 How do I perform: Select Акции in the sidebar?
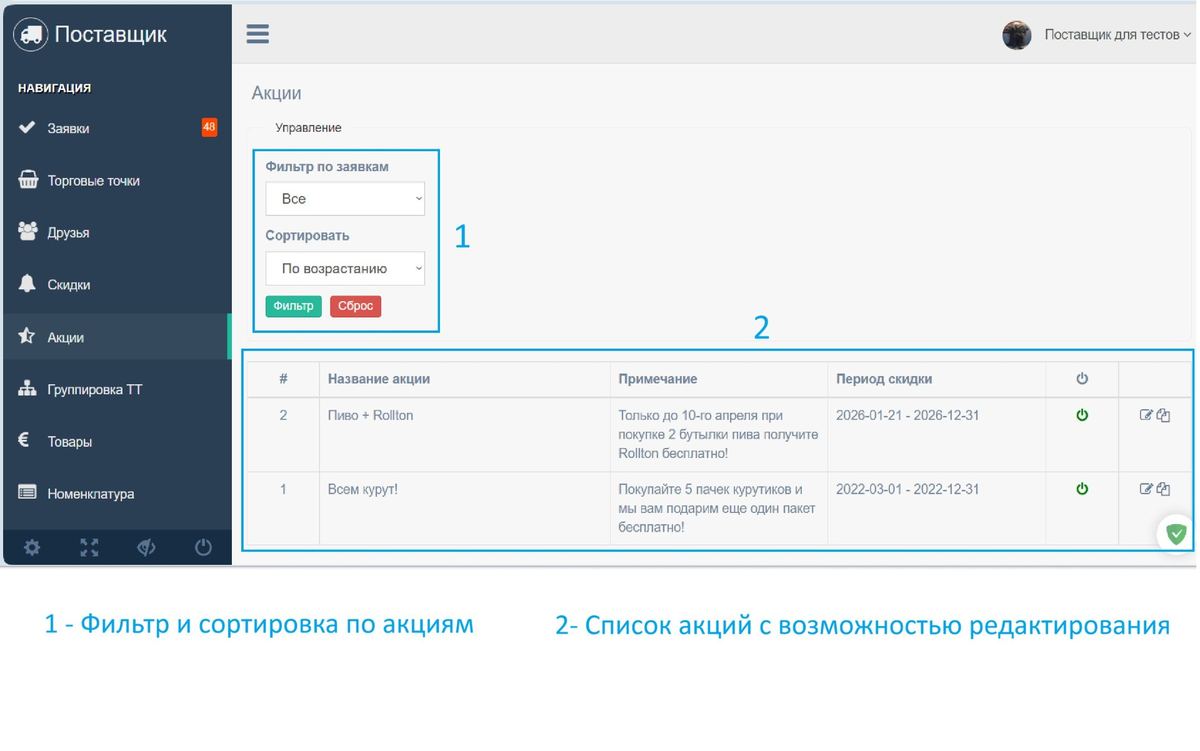[x=116, y=337]
